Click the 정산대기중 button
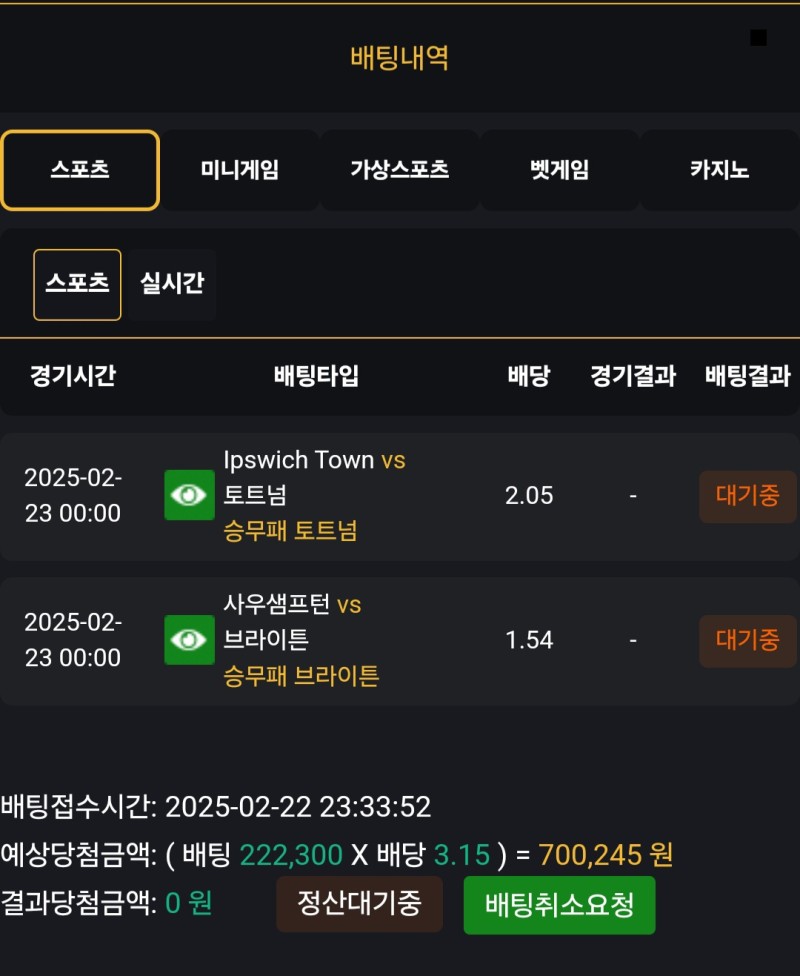800x976 pixels. click(x=359, y=904)
